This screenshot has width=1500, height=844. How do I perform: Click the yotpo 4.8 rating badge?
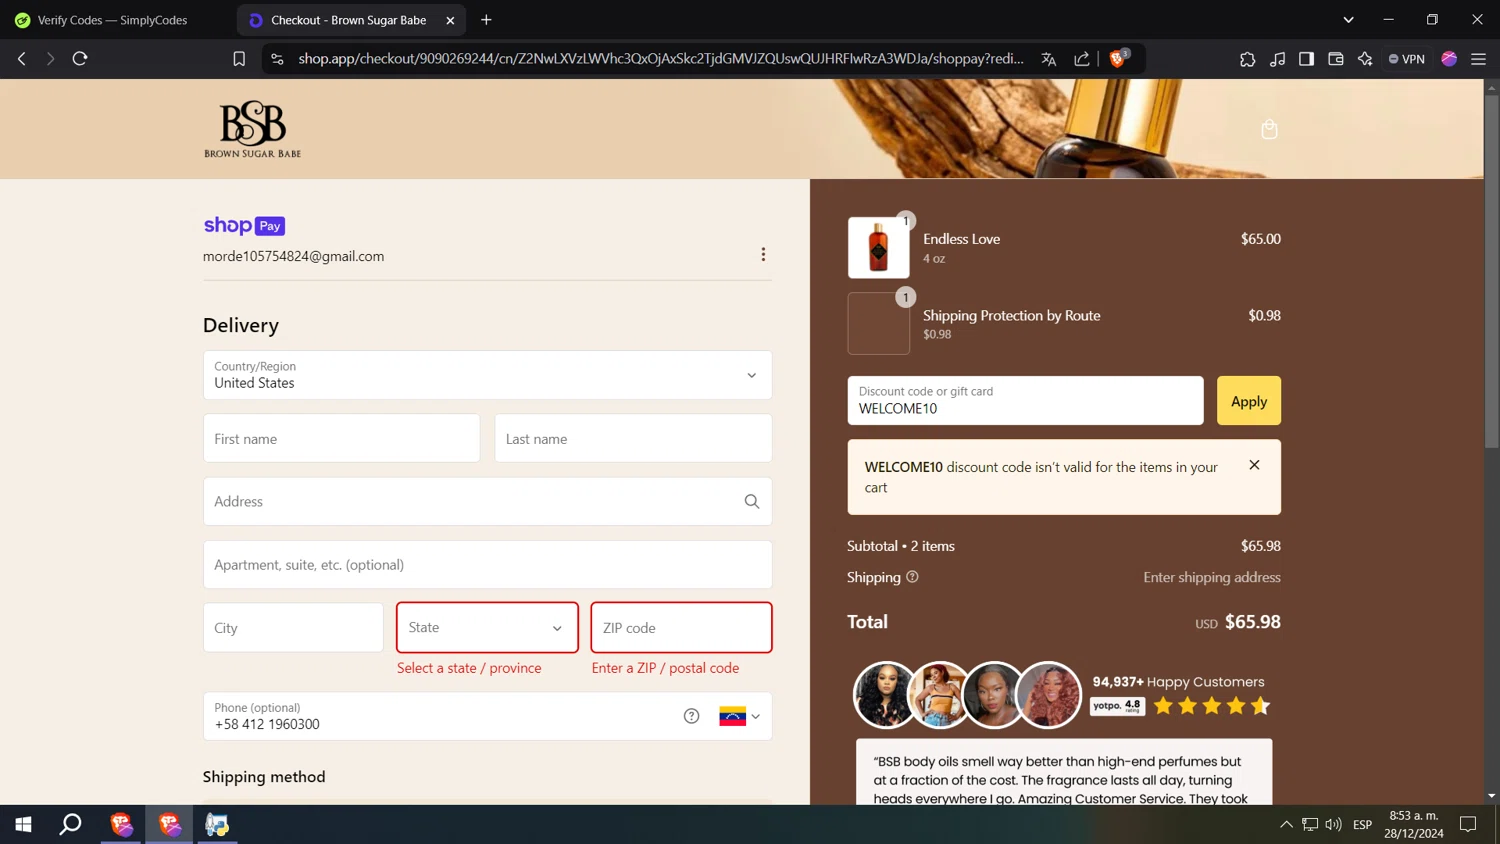pyautogui.click(x=1117, y=705)
